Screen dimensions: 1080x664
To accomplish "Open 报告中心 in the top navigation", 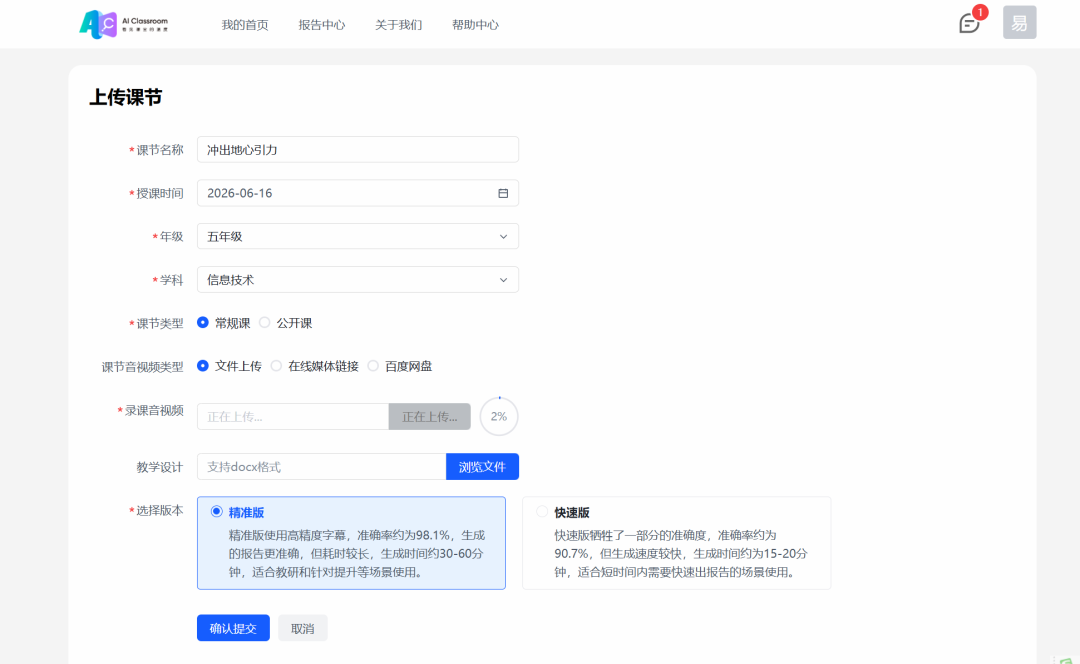I will click(321, 25).
